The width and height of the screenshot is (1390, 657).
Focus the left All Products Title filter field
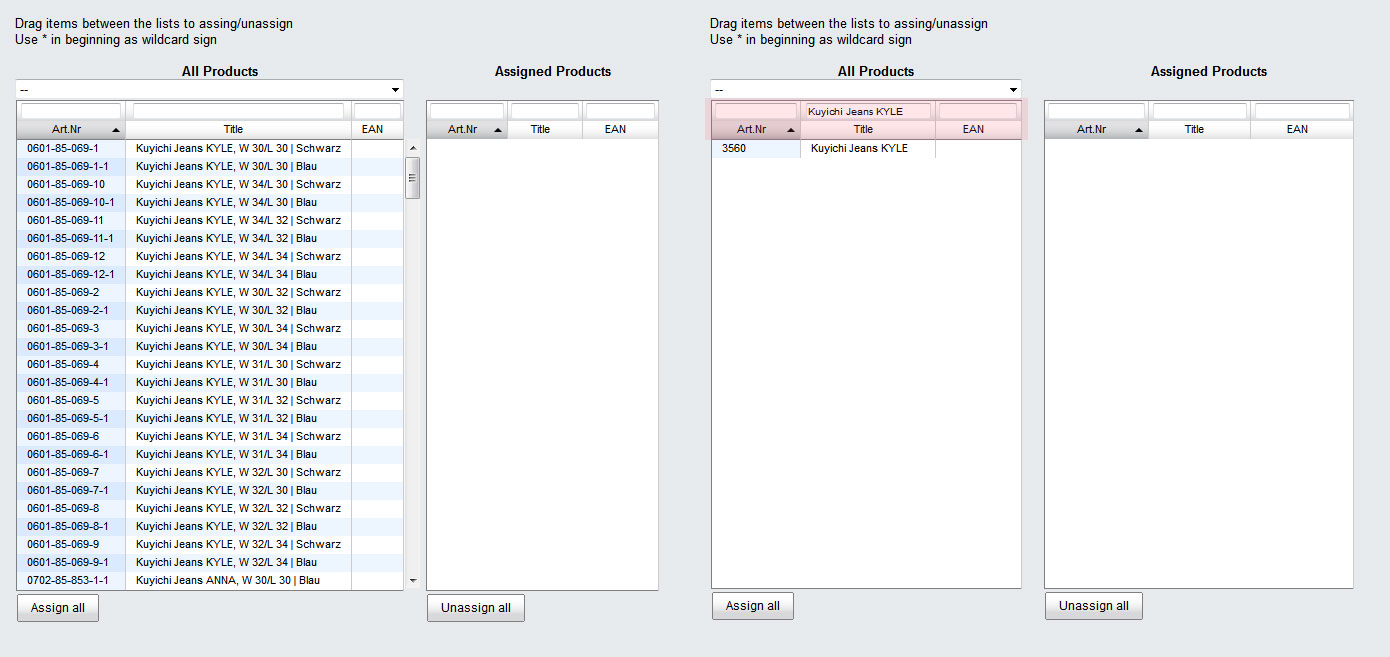click(x=238, y=111)
